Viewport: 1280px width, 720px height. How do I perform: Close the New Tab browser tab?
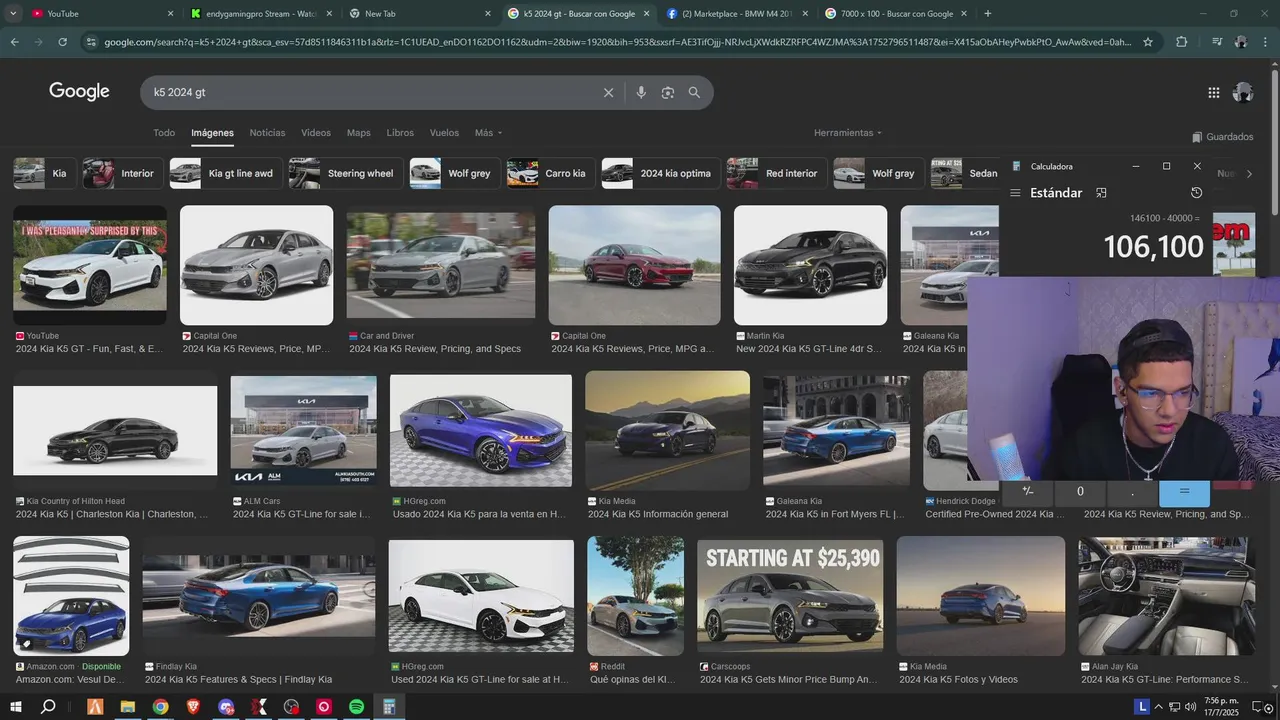click(488, 14)
